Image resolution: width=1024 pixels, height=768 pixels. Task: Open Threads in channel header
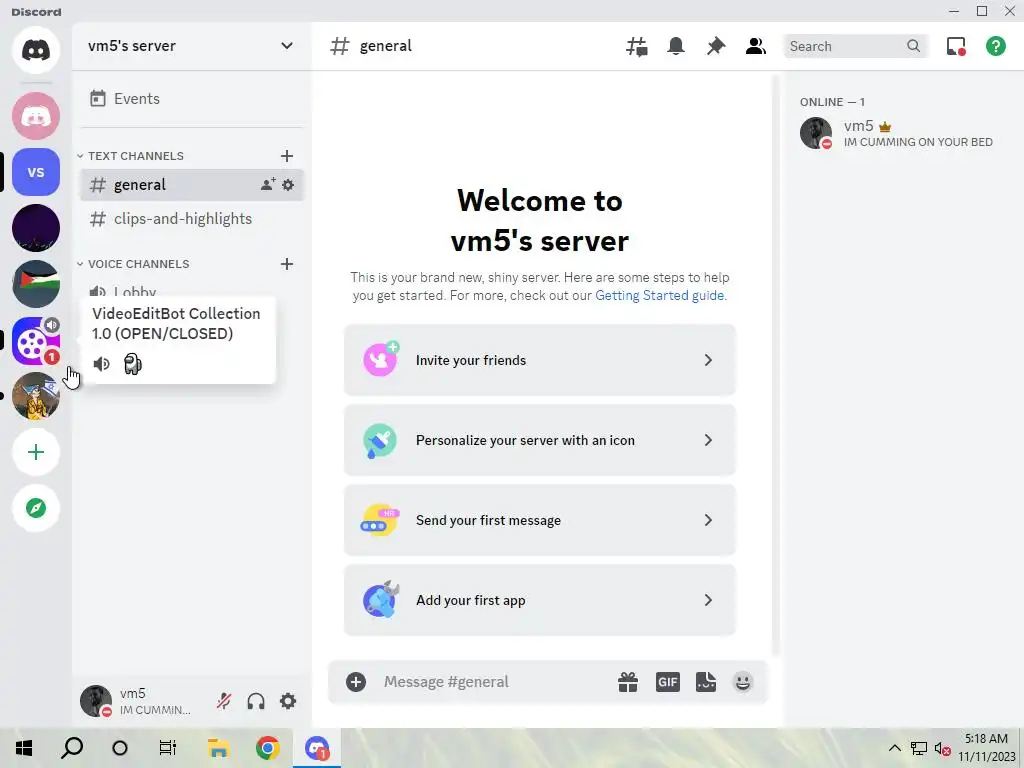point(636,46)
